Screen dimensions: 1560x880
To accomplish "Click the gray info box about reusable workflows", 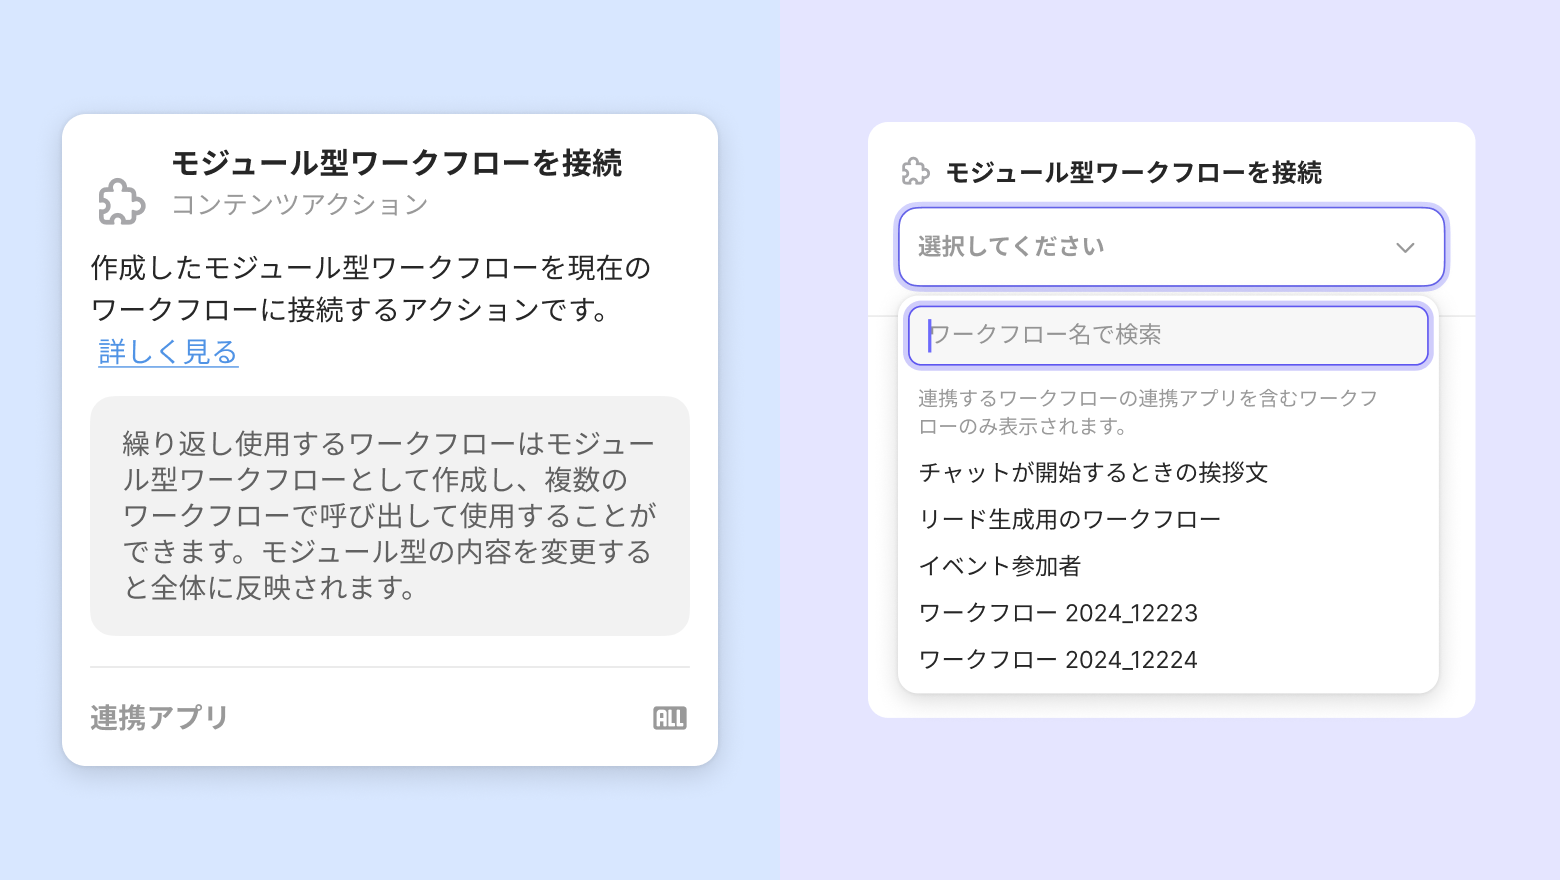I will click(389, 516).
